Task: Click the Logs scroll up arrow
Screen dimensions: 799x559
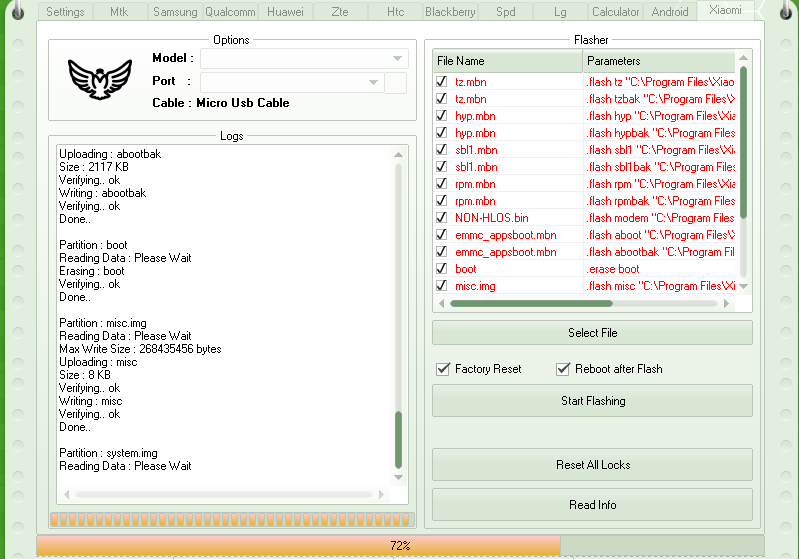Action: point(400,154)
